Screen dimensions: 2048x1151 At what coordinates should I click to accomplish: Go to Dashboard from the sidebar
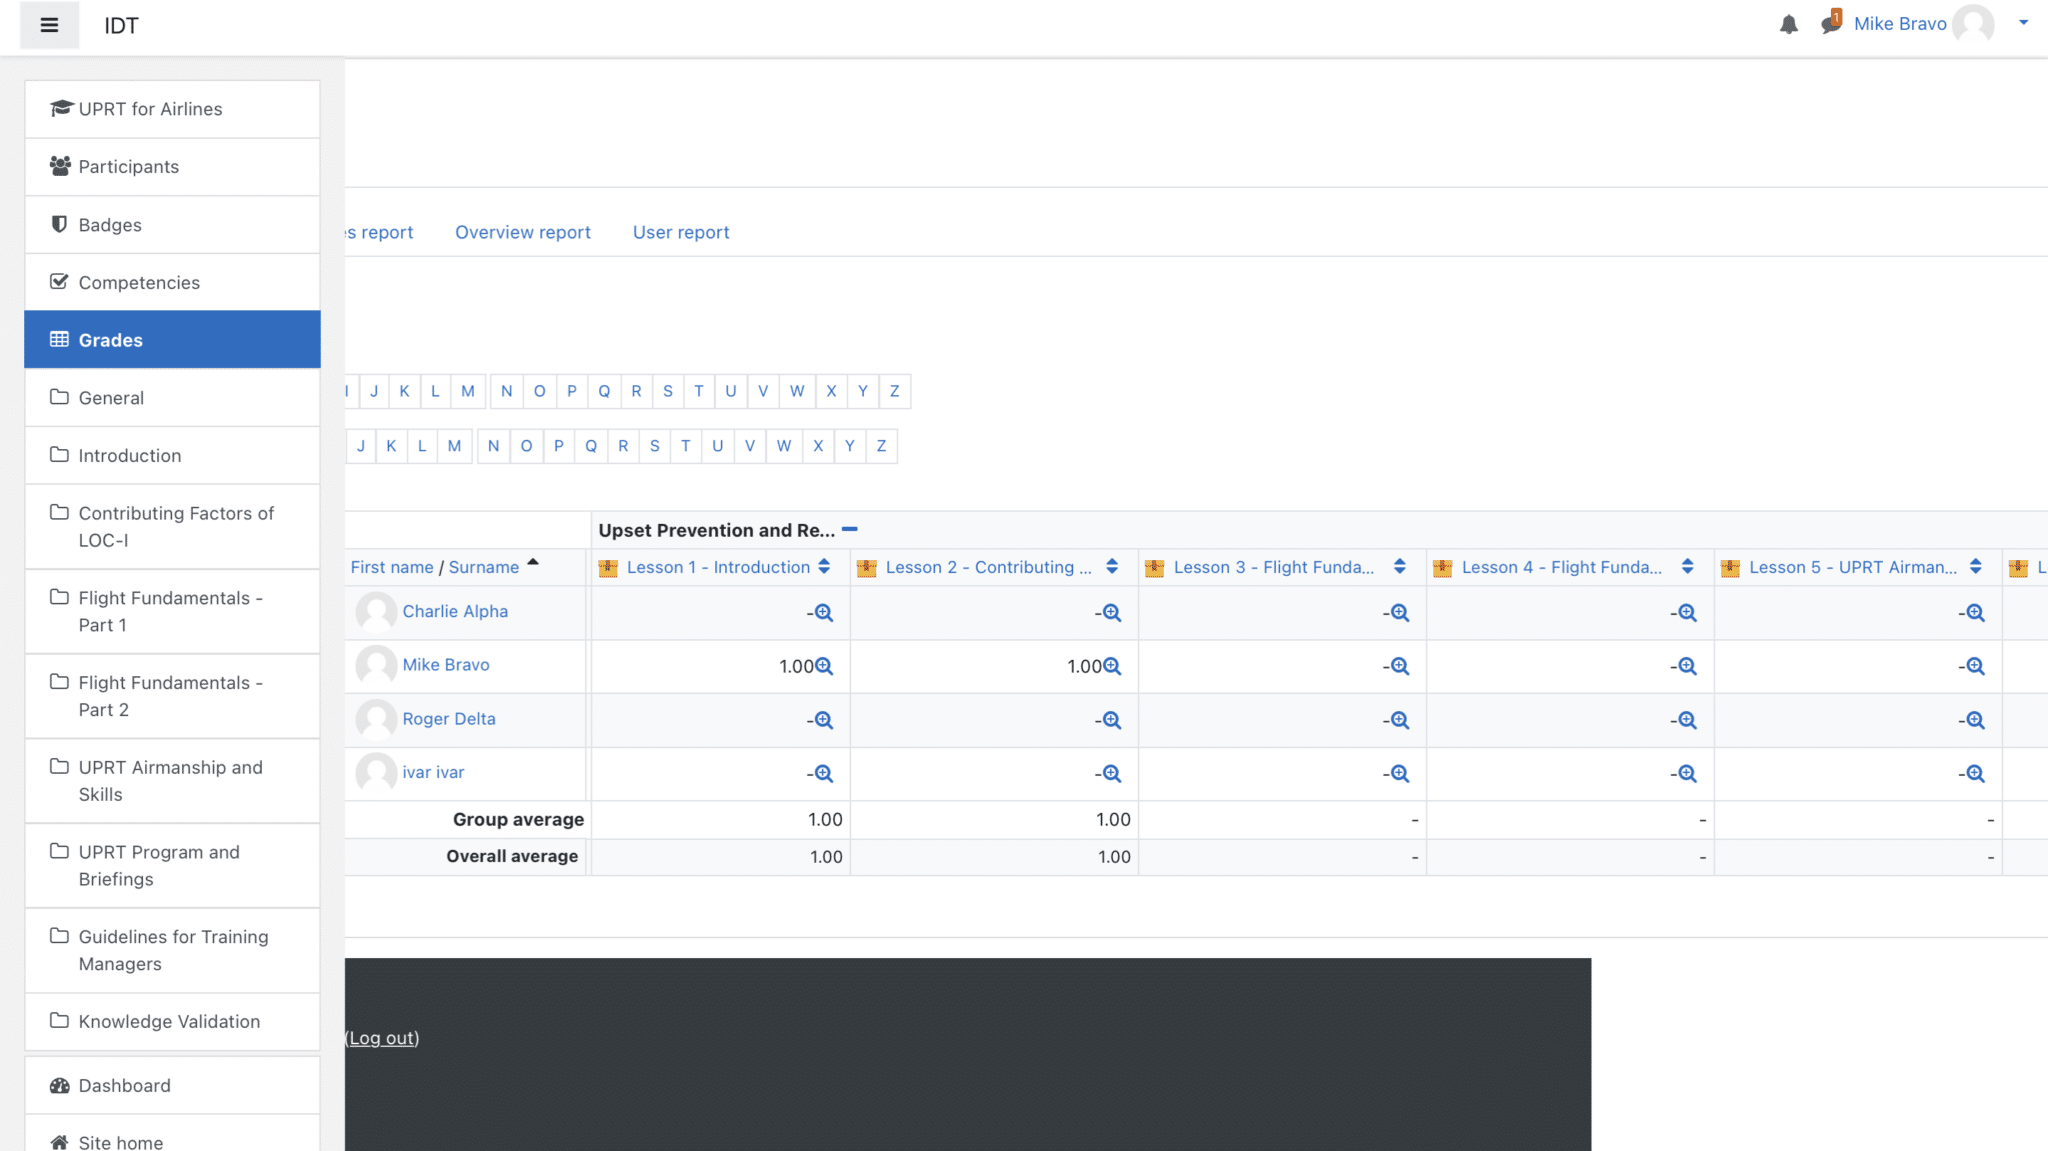pos(124,1085)
